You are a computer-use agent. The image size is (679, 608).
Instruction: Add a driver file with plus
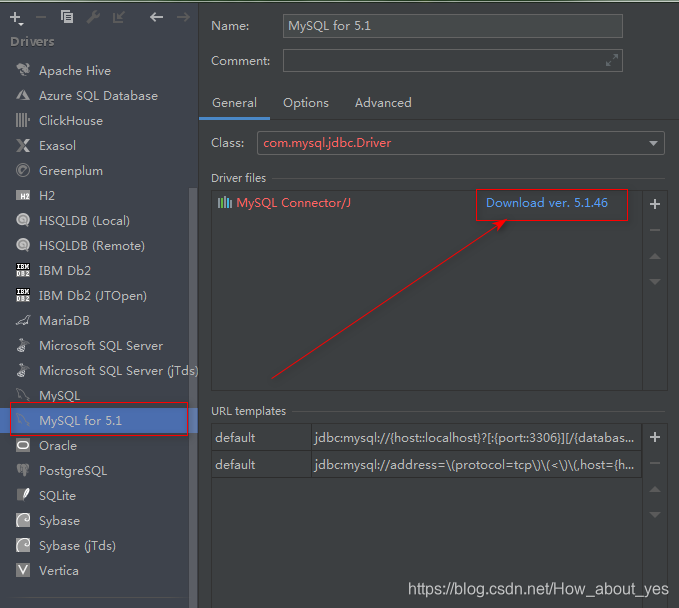(x=655, y=204)
